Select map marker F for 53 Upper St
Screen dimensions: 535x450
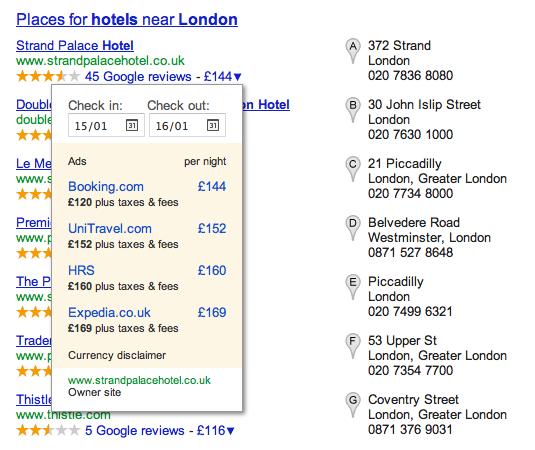(x=353, y=346)
